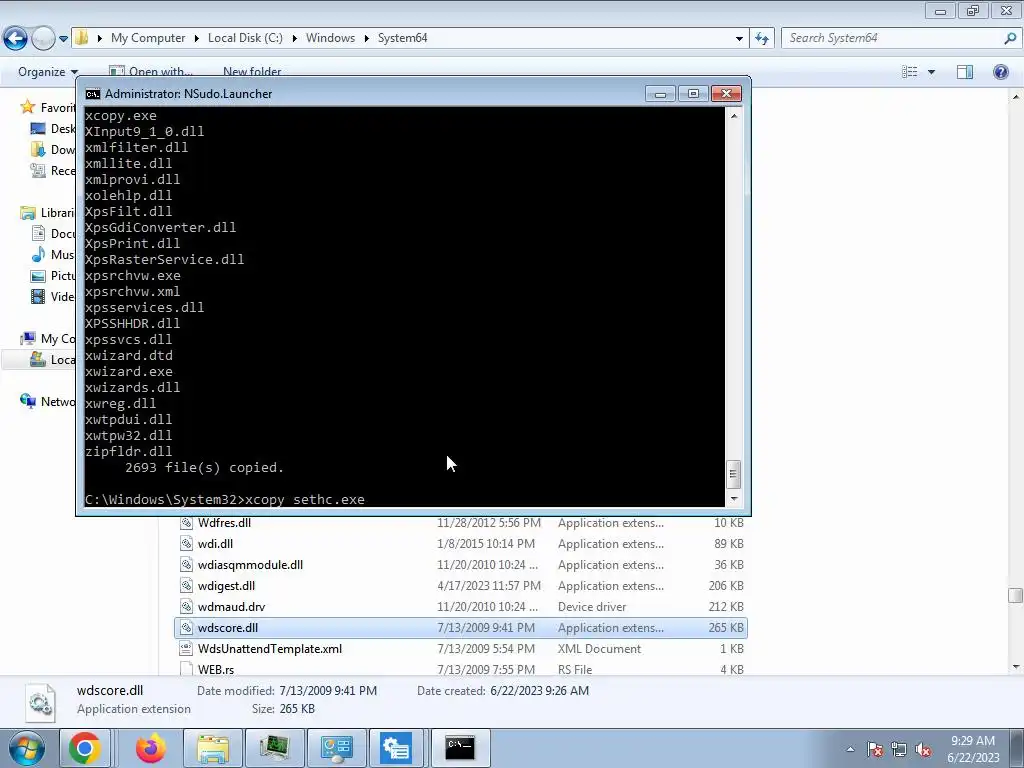The height and width of the screenshot is (768, 1024).
Task: Click the Action Center flag tray icon
Action: [x=875, y=750]
